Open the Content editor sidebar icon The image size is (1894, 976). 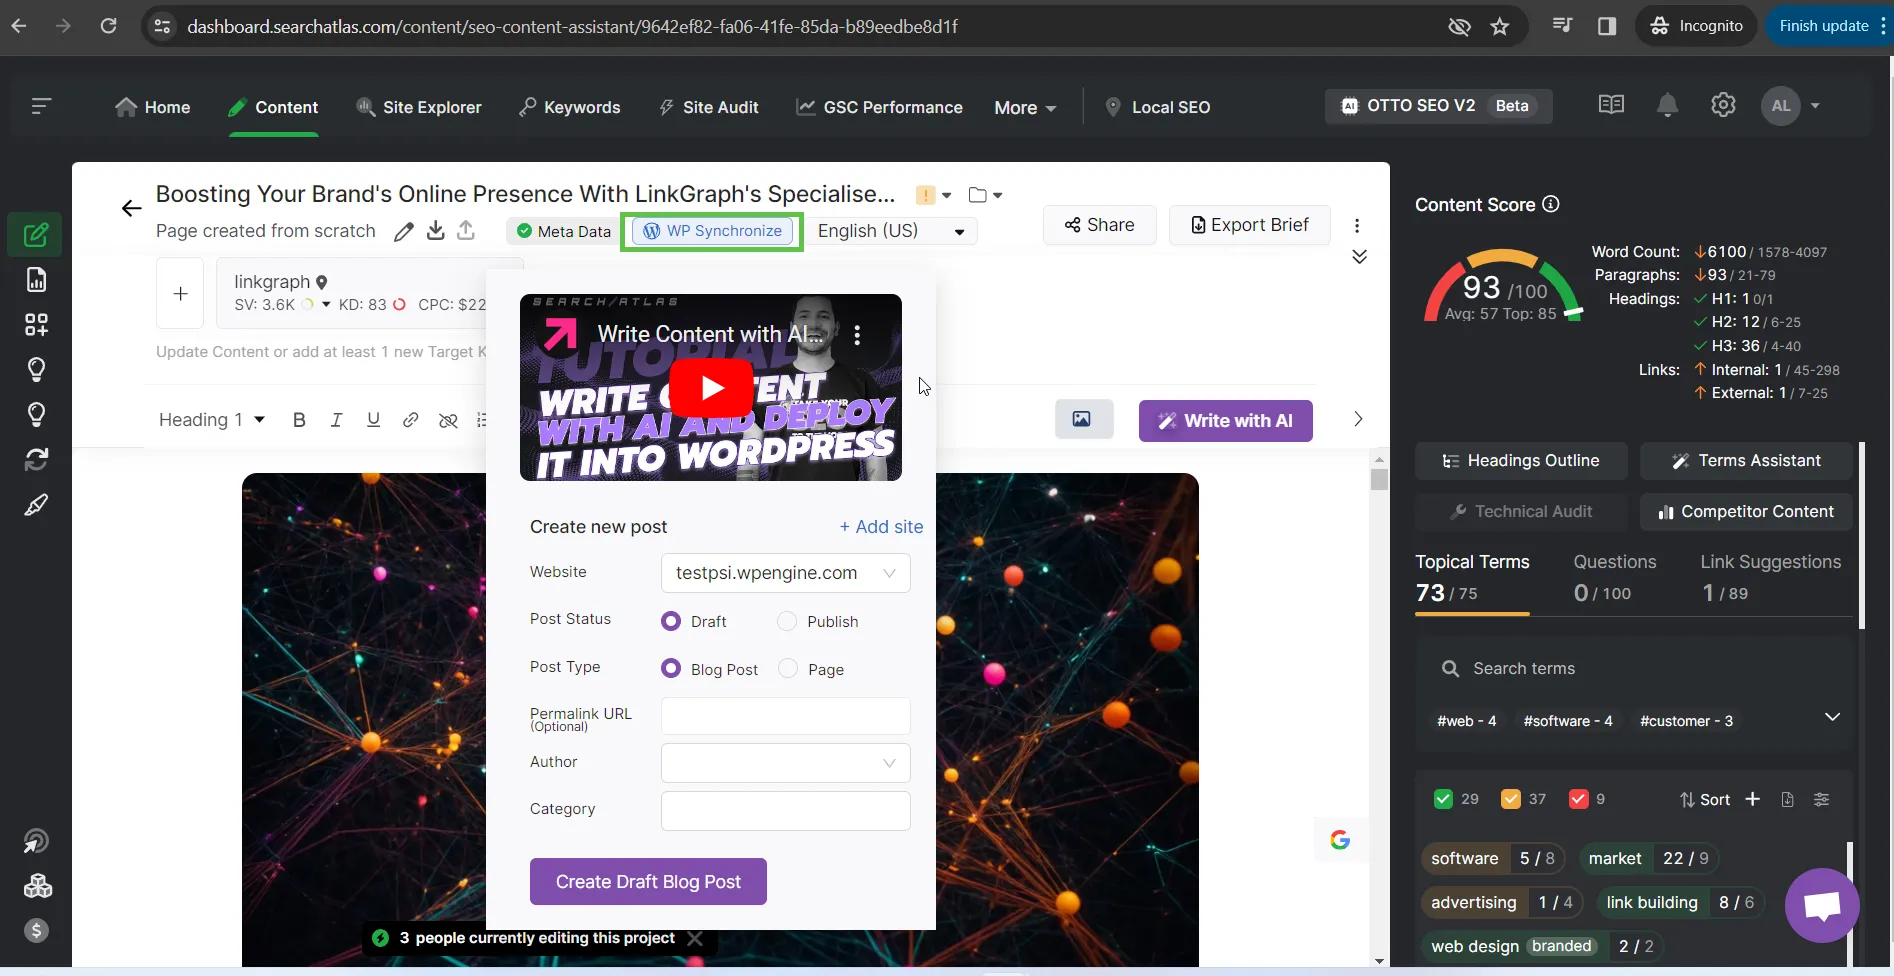pos(36,235)
